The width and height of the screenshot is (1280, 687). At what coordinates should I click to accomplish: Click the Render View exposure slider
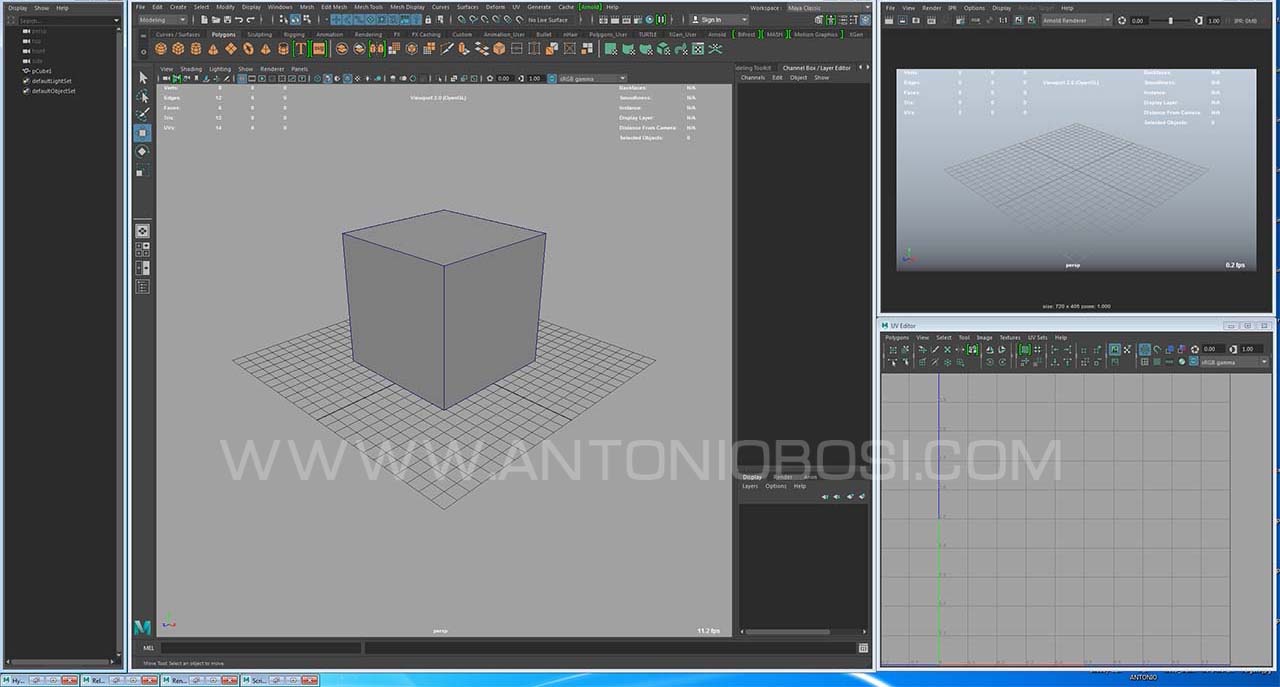(x=1171, y=20)
